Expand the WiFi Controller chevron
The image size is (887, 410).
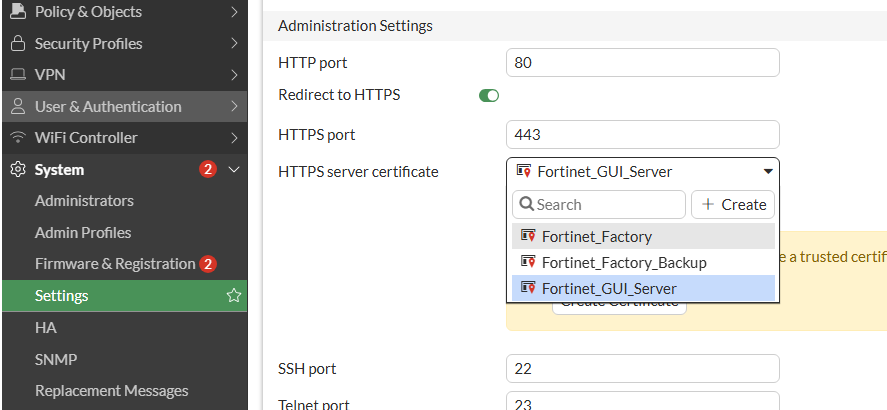(x=234, y=137)
